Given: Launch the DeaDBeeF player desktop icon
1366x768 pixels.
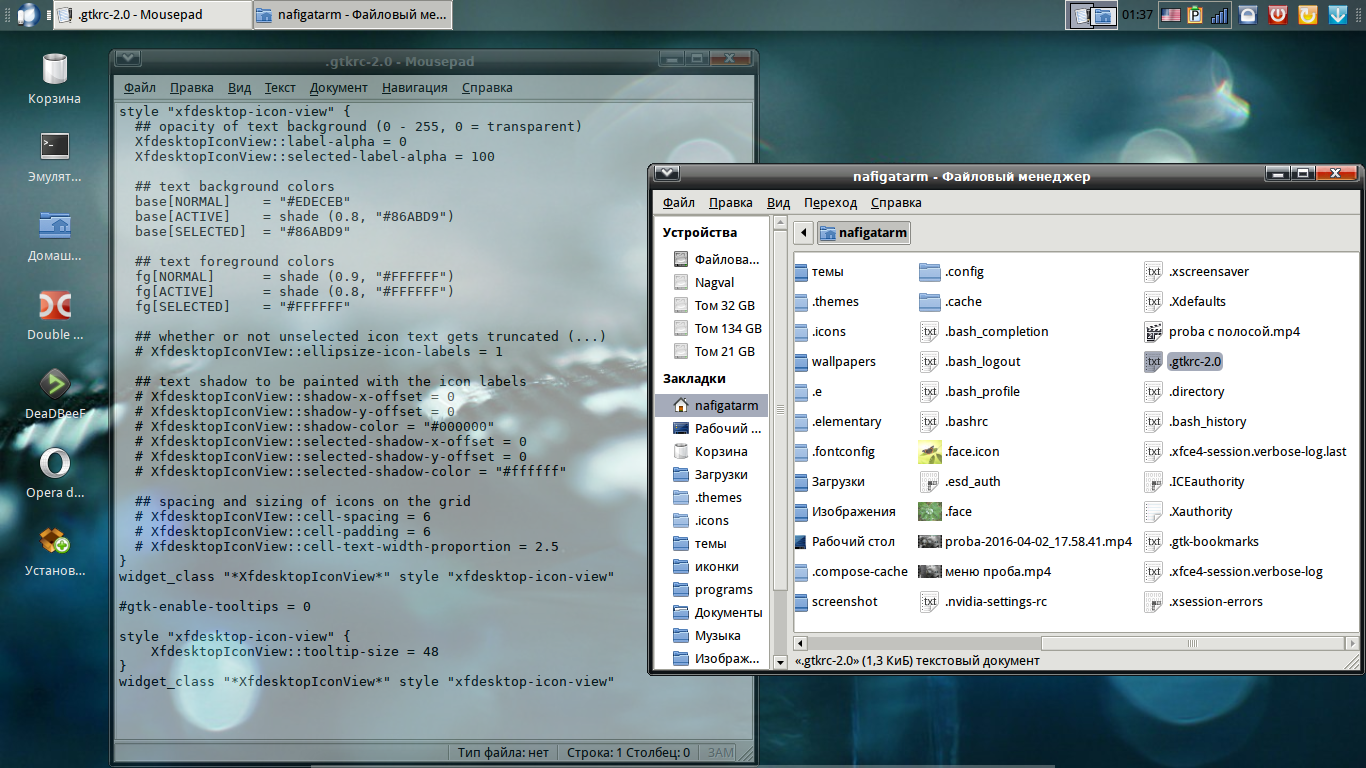Looking at the screenshot, I should [x=54, y=384].
